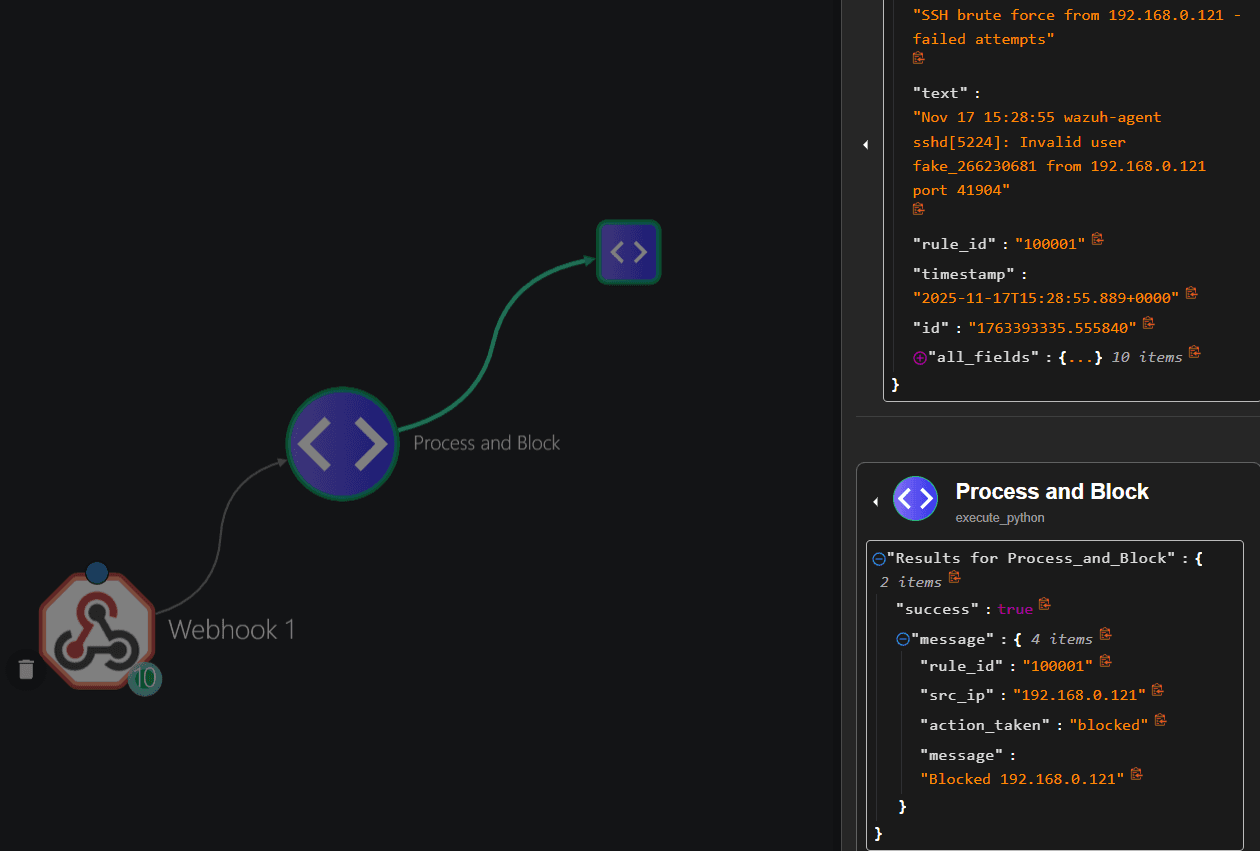
Task: Click the large Process and Block node
Action: click(343, 443)
